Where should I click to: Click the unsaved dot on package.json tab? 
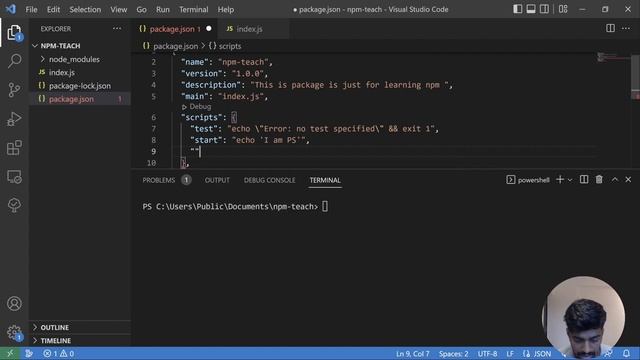coord(209,29)
